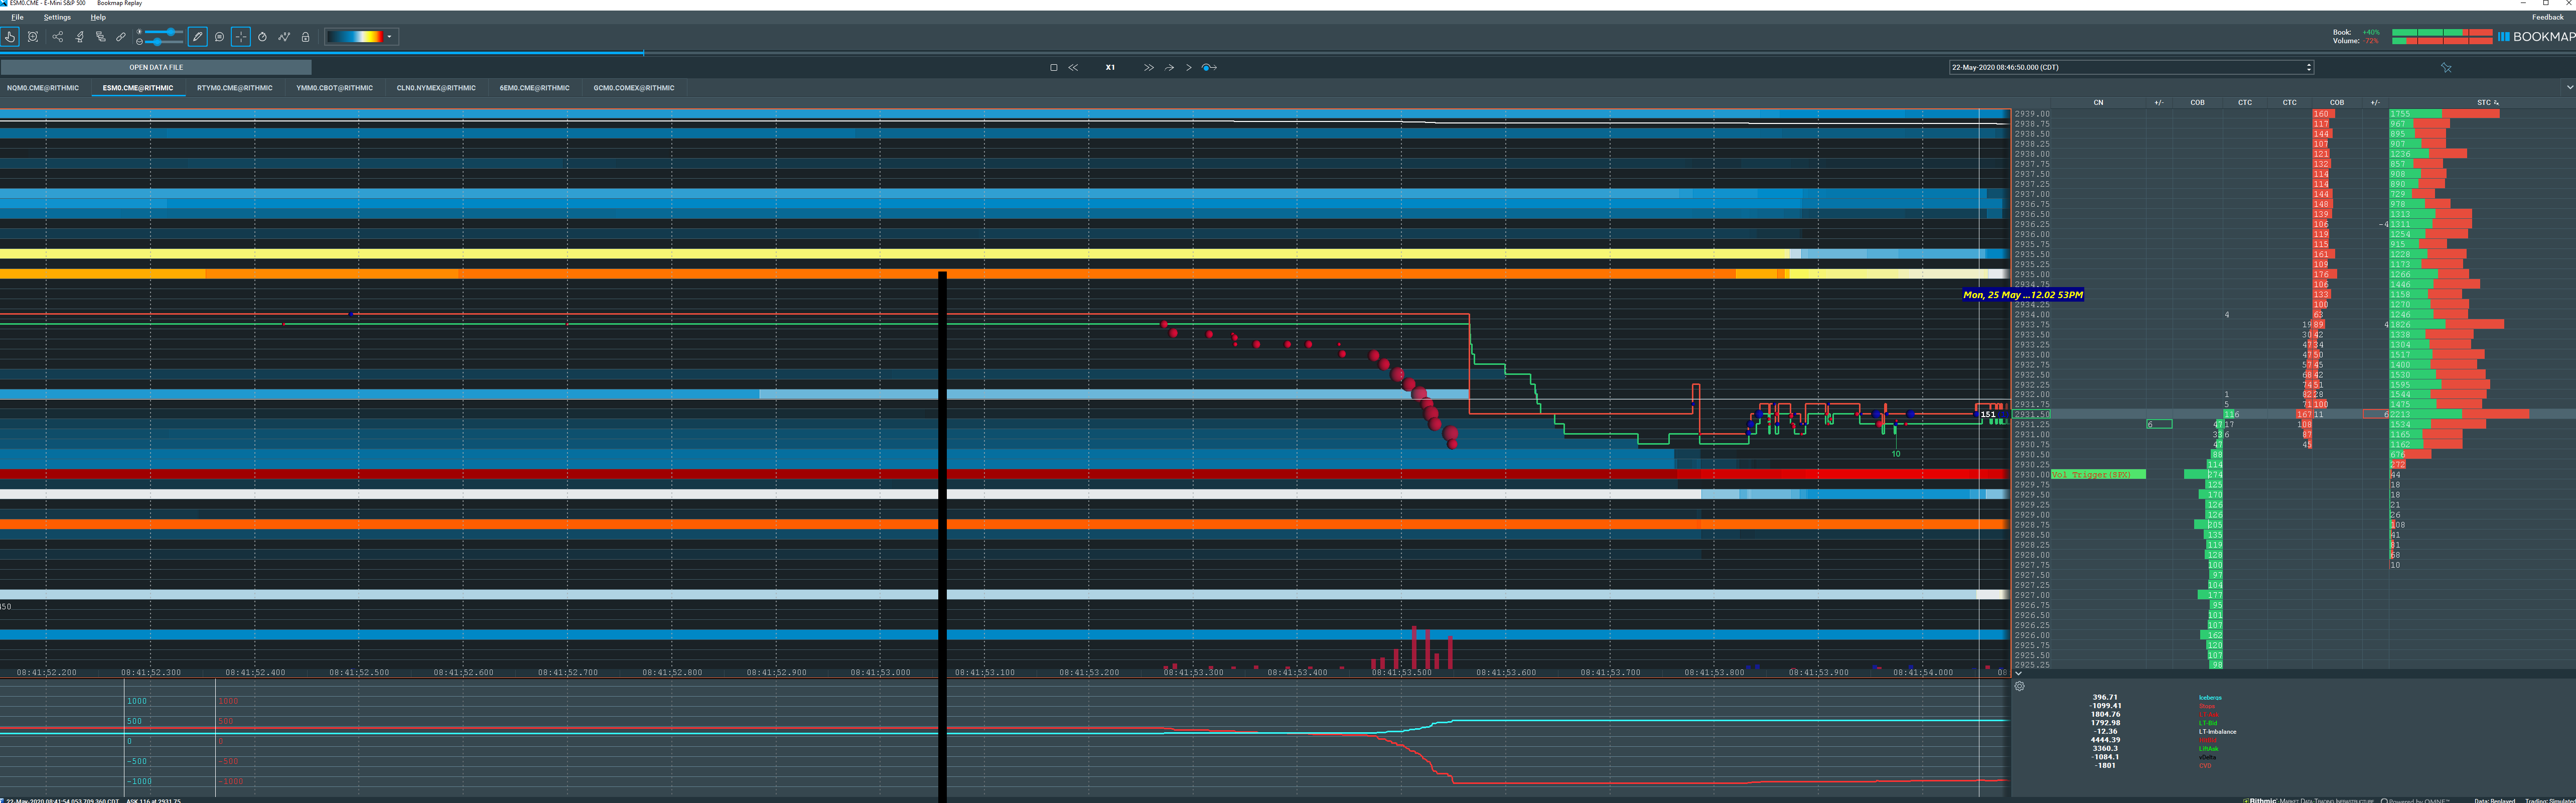Viewport: 2576px width, 803px height.
Task: Click the pin icon near replay bar
Action: [x=2446, y=68]
